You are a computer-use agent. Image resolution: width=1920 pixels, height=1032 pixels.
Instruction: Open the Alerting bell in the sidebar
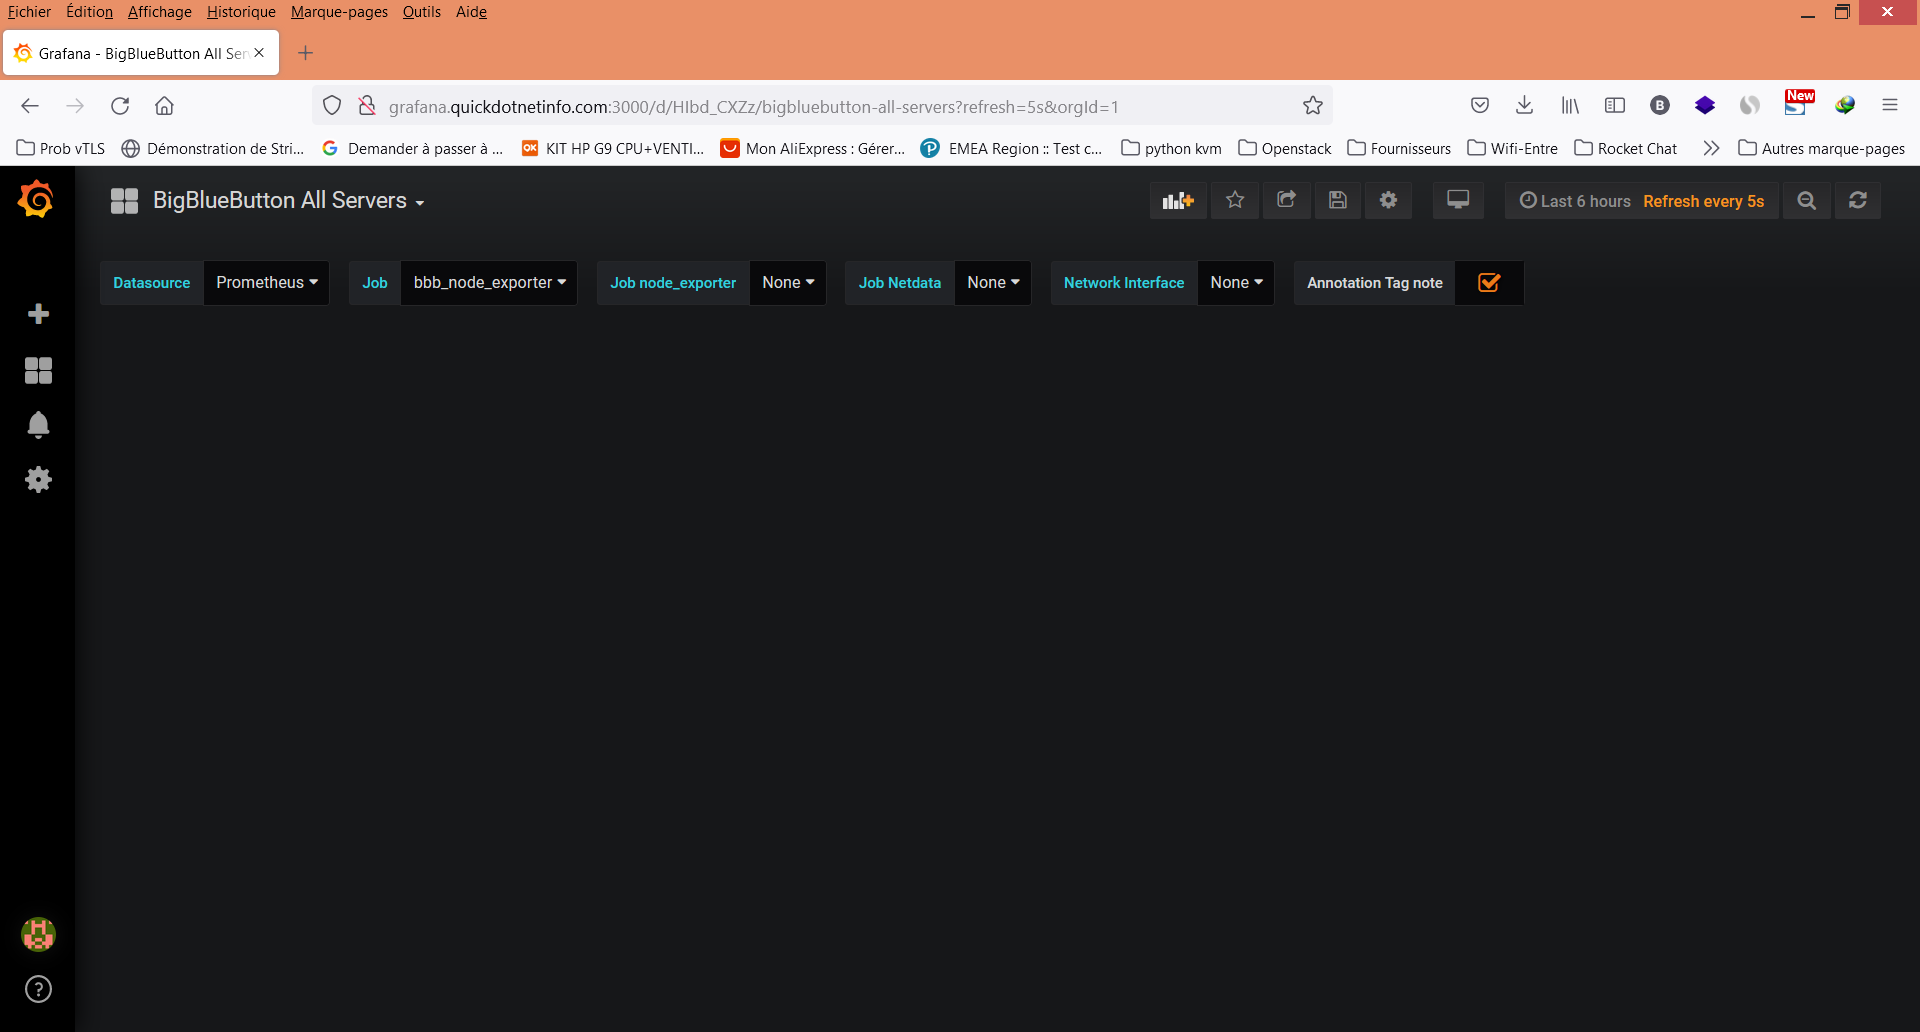(x=38, y=425)
